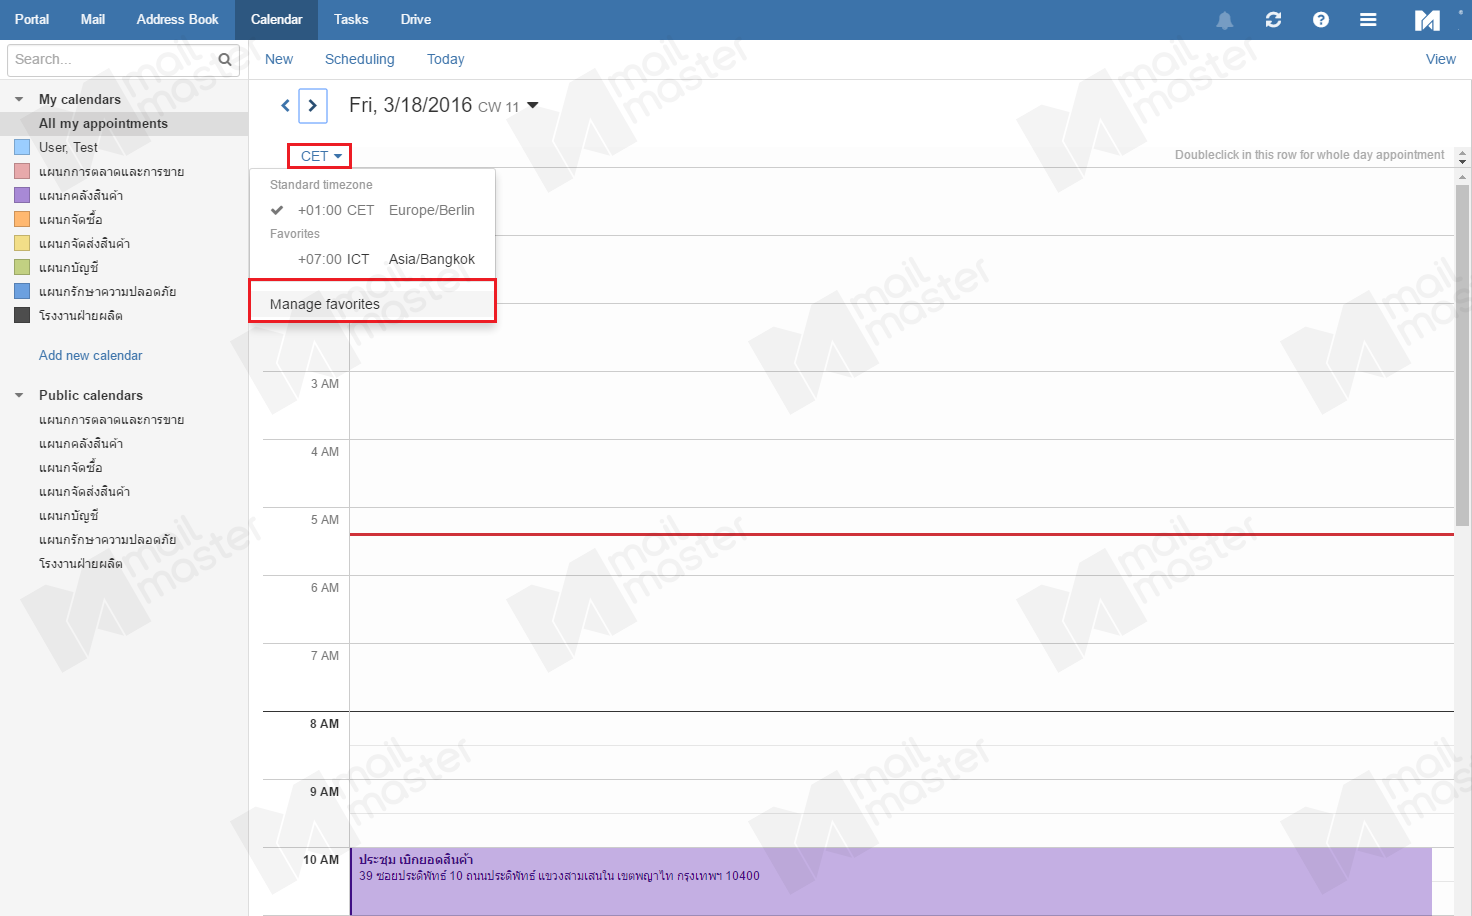Collapse the My calendars section
This screenshot has width=1472, height=916.
19,99
